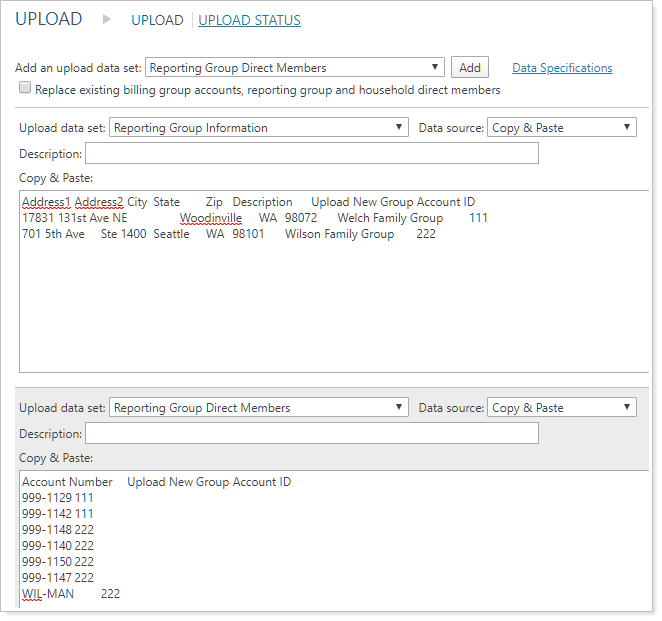The height and width of the screenshot is (621, 662).
Task: Click the Description field for Reporting Group Information
Action: point(311,154)
